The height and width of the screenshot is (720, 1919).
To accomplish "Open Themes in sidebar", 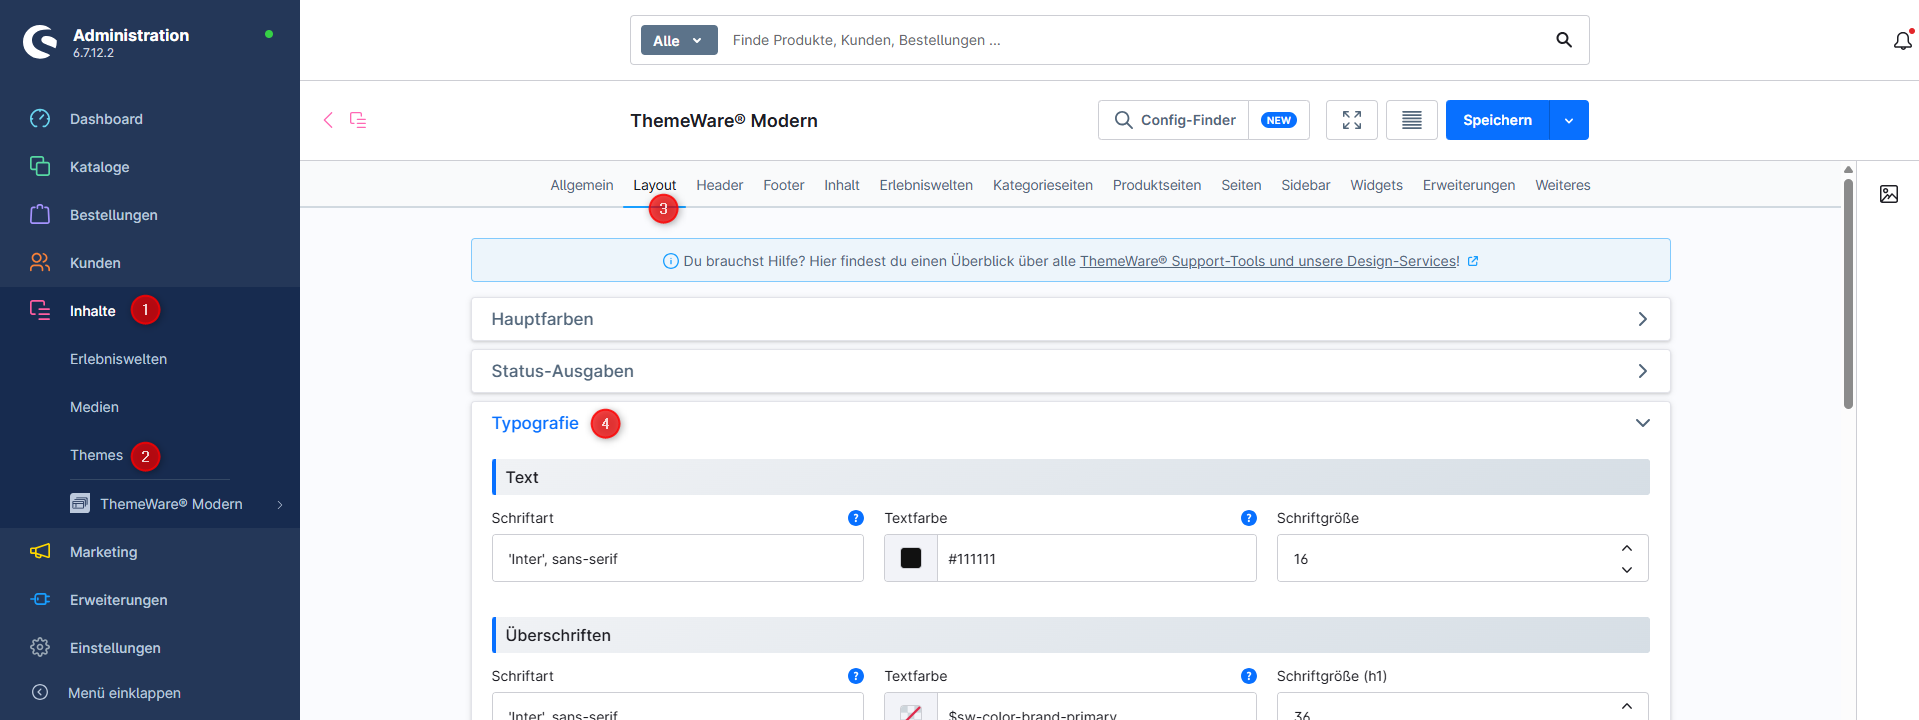I will [x=96, y=455].
